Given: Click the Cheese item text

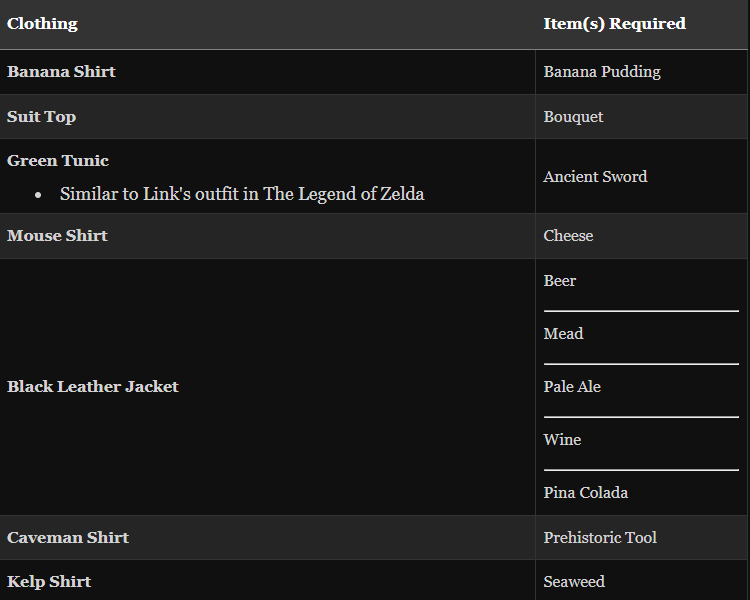Looking at the screenshot, I should tap(568, 236).
